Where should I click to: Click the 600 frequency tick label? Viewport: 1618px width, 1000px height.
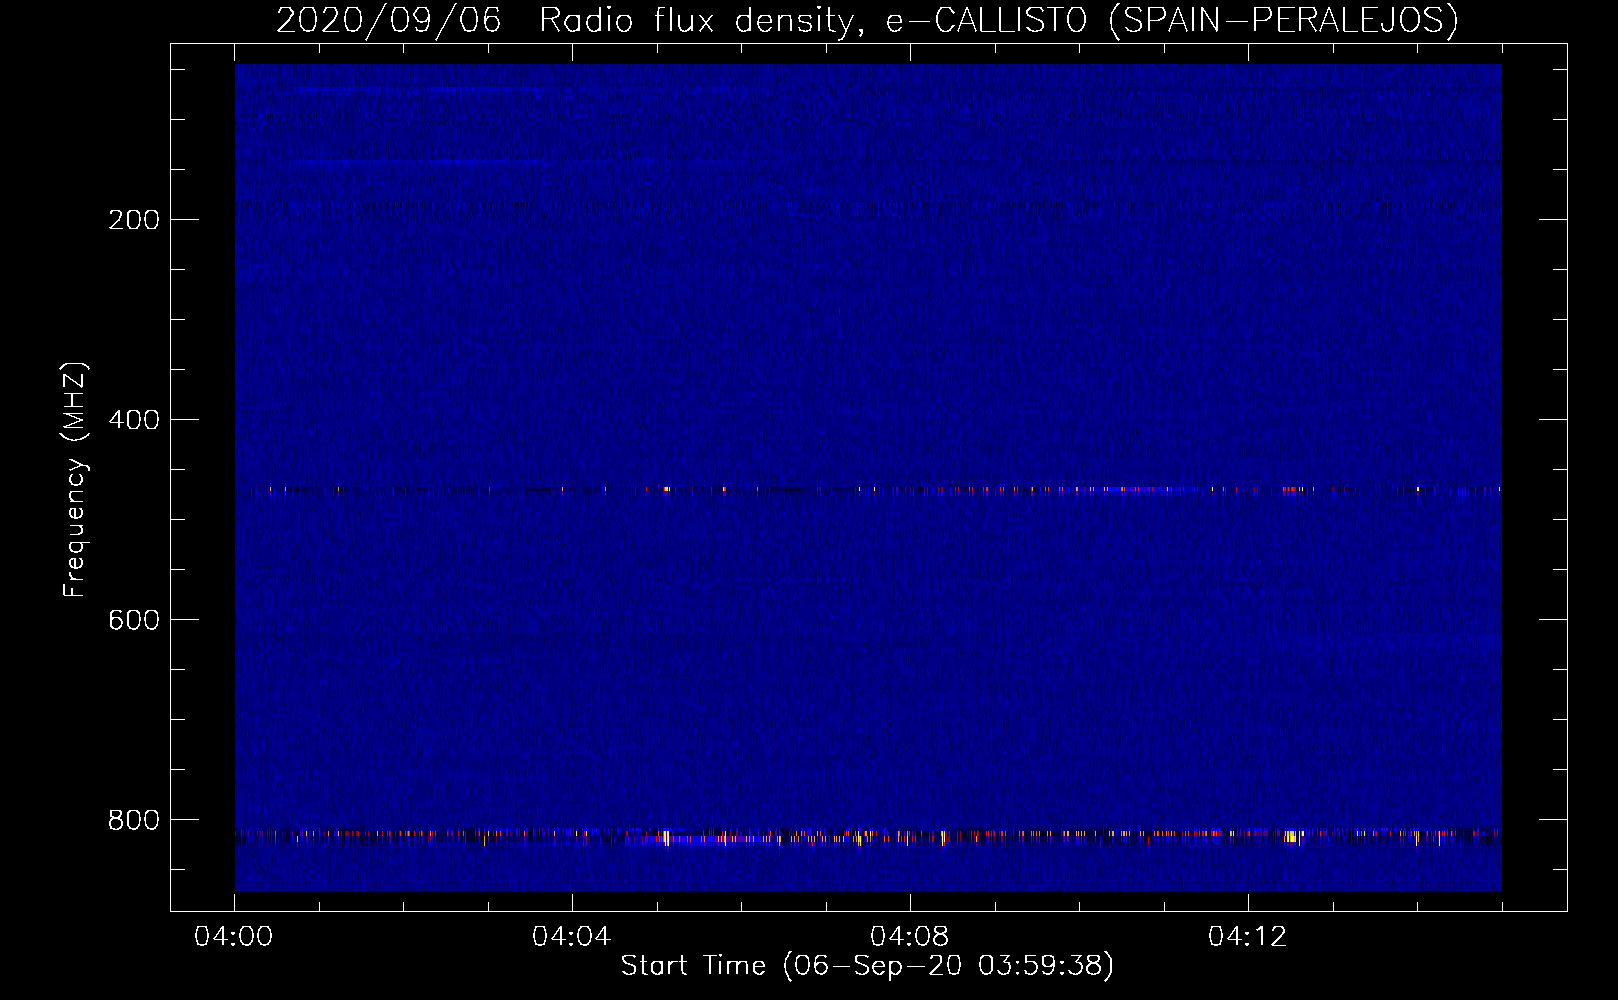134,620
